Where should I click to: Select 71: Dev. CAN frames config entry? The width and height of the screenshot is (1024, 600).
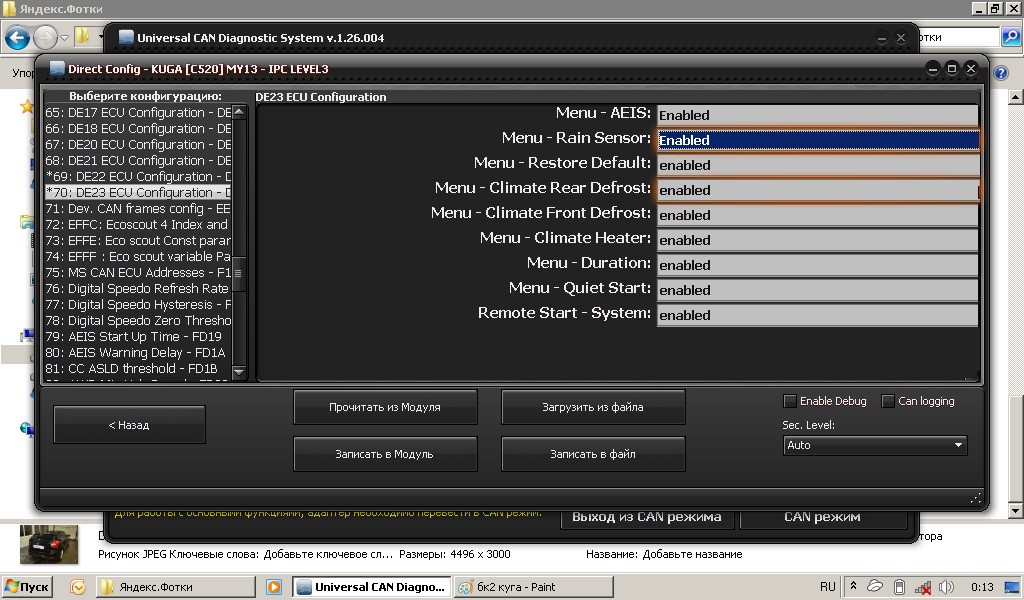[x=138, y=208]
